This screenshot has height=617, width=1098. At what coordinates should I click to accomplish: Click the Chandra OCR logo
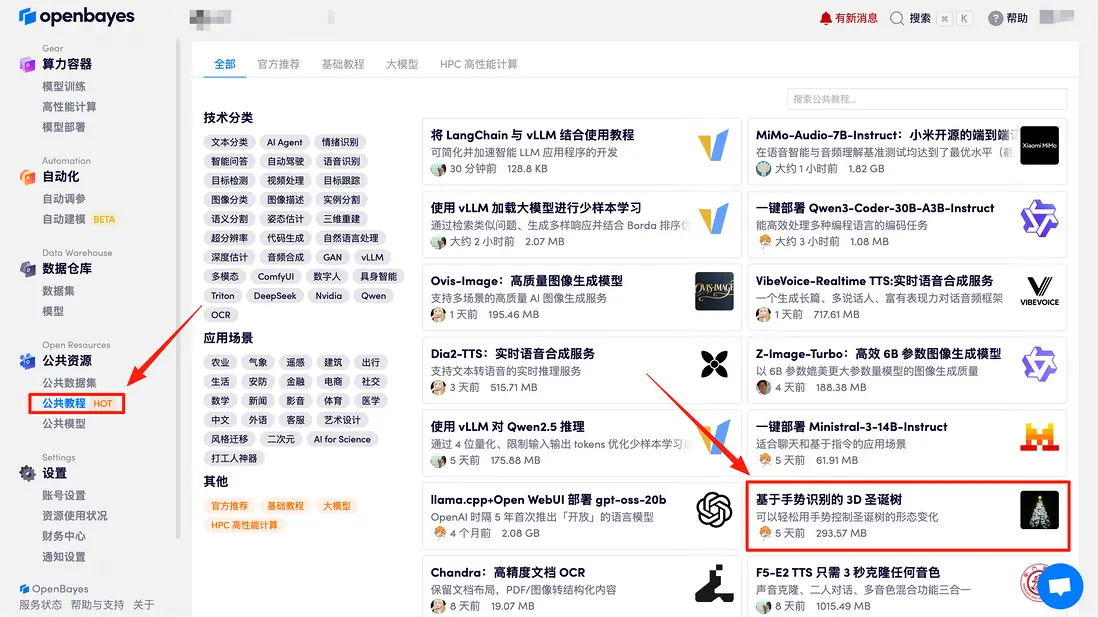tap(714, 583)
